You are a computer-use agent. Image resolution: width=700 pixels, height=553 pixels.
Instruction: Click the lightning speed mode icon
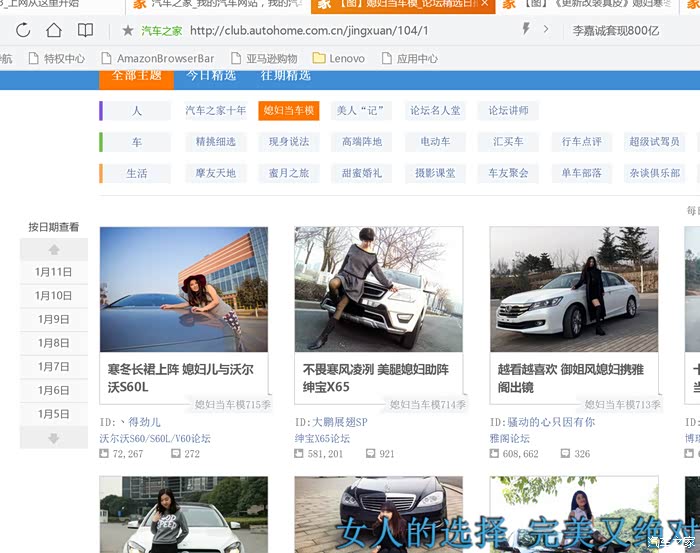click(526, 30)
